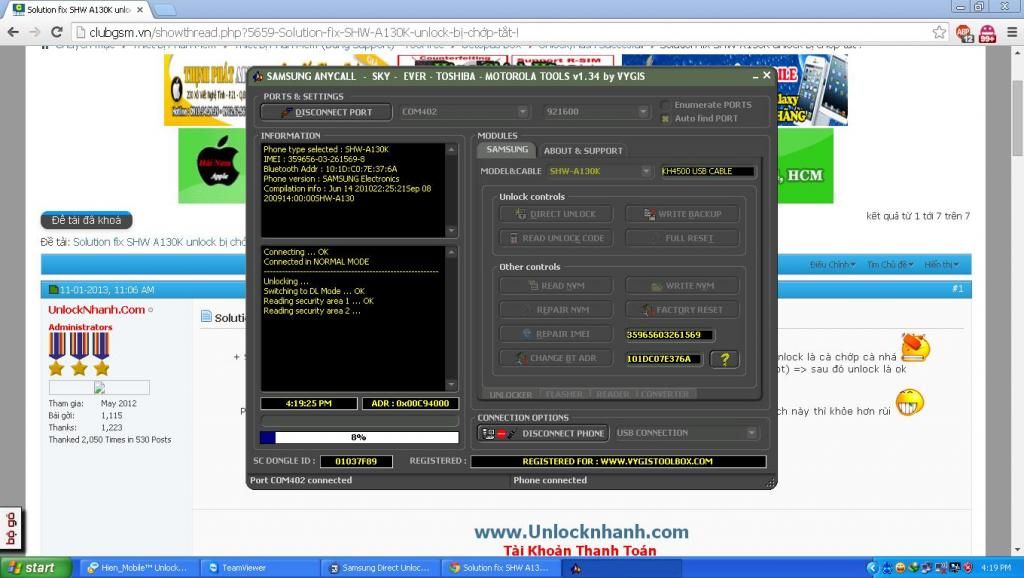Click the Chrome forward arrow
Viewport: 1024px width, 578px height.
pos(35,32)
